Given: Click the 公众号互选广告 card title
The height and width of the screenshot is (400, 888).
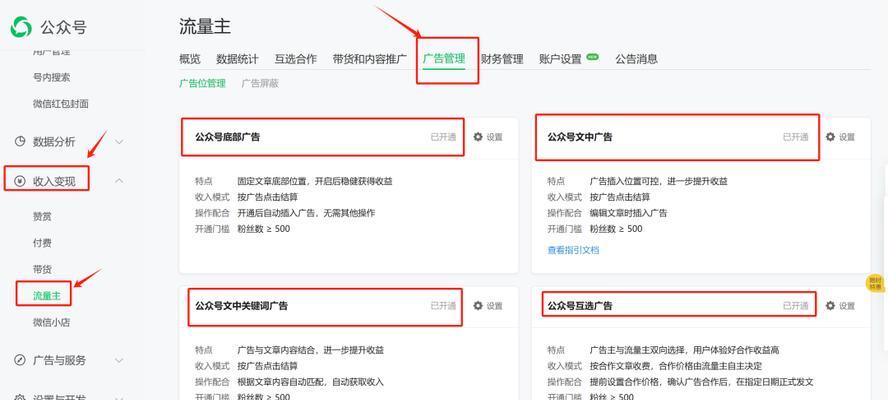Looking at the screenshot, I should [x=580, y=305].
